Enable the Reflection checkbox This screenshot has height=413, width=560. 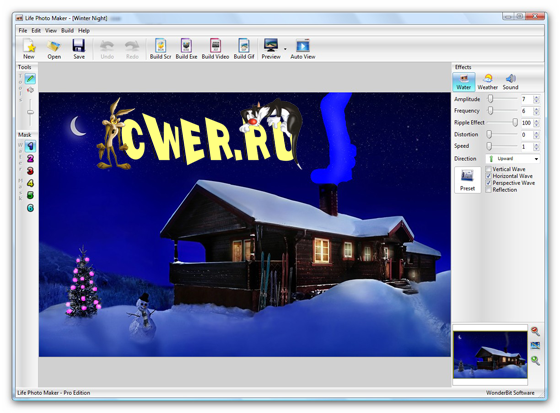pyautogui.click(x=489, y=190)
